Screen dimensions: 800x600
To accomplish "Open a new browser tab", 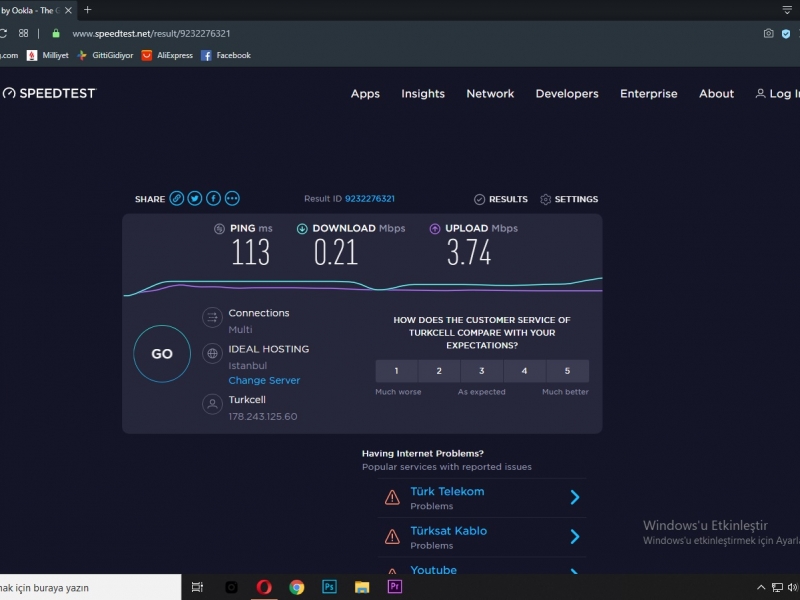I will tap(88, 10).
